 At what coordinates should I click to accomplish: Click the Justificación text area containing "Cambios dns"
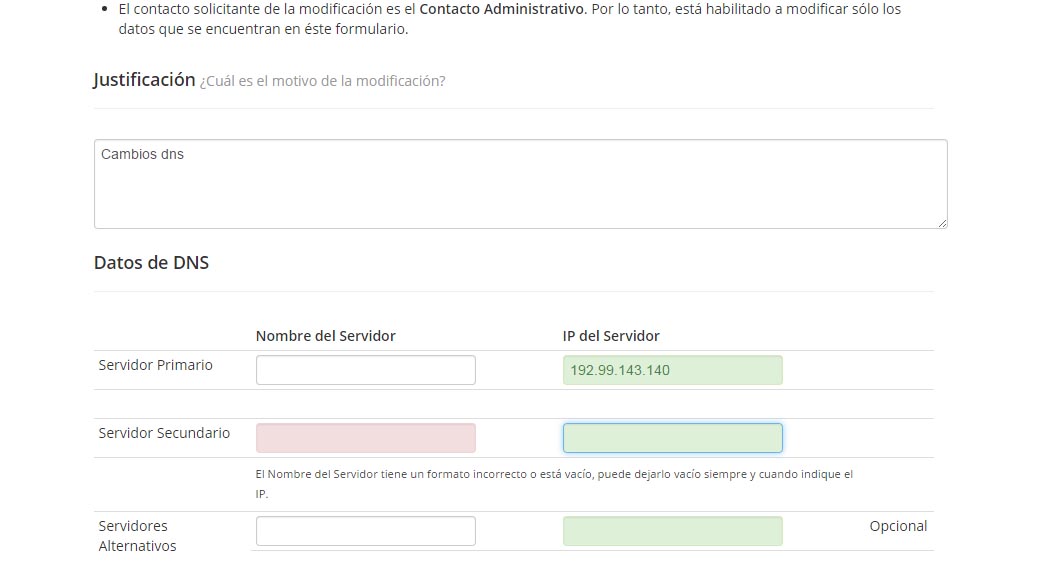pyautogui.click(x=520, y=184)
